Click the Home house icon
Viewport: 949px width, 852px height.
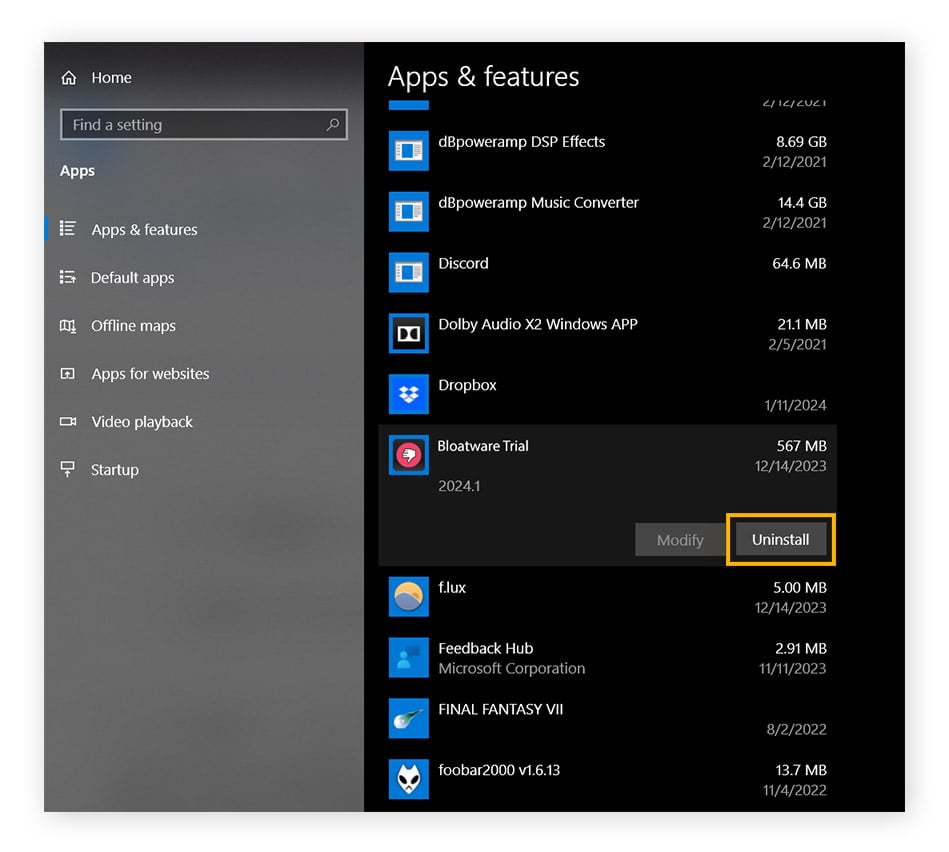click(x=68, y=76)
